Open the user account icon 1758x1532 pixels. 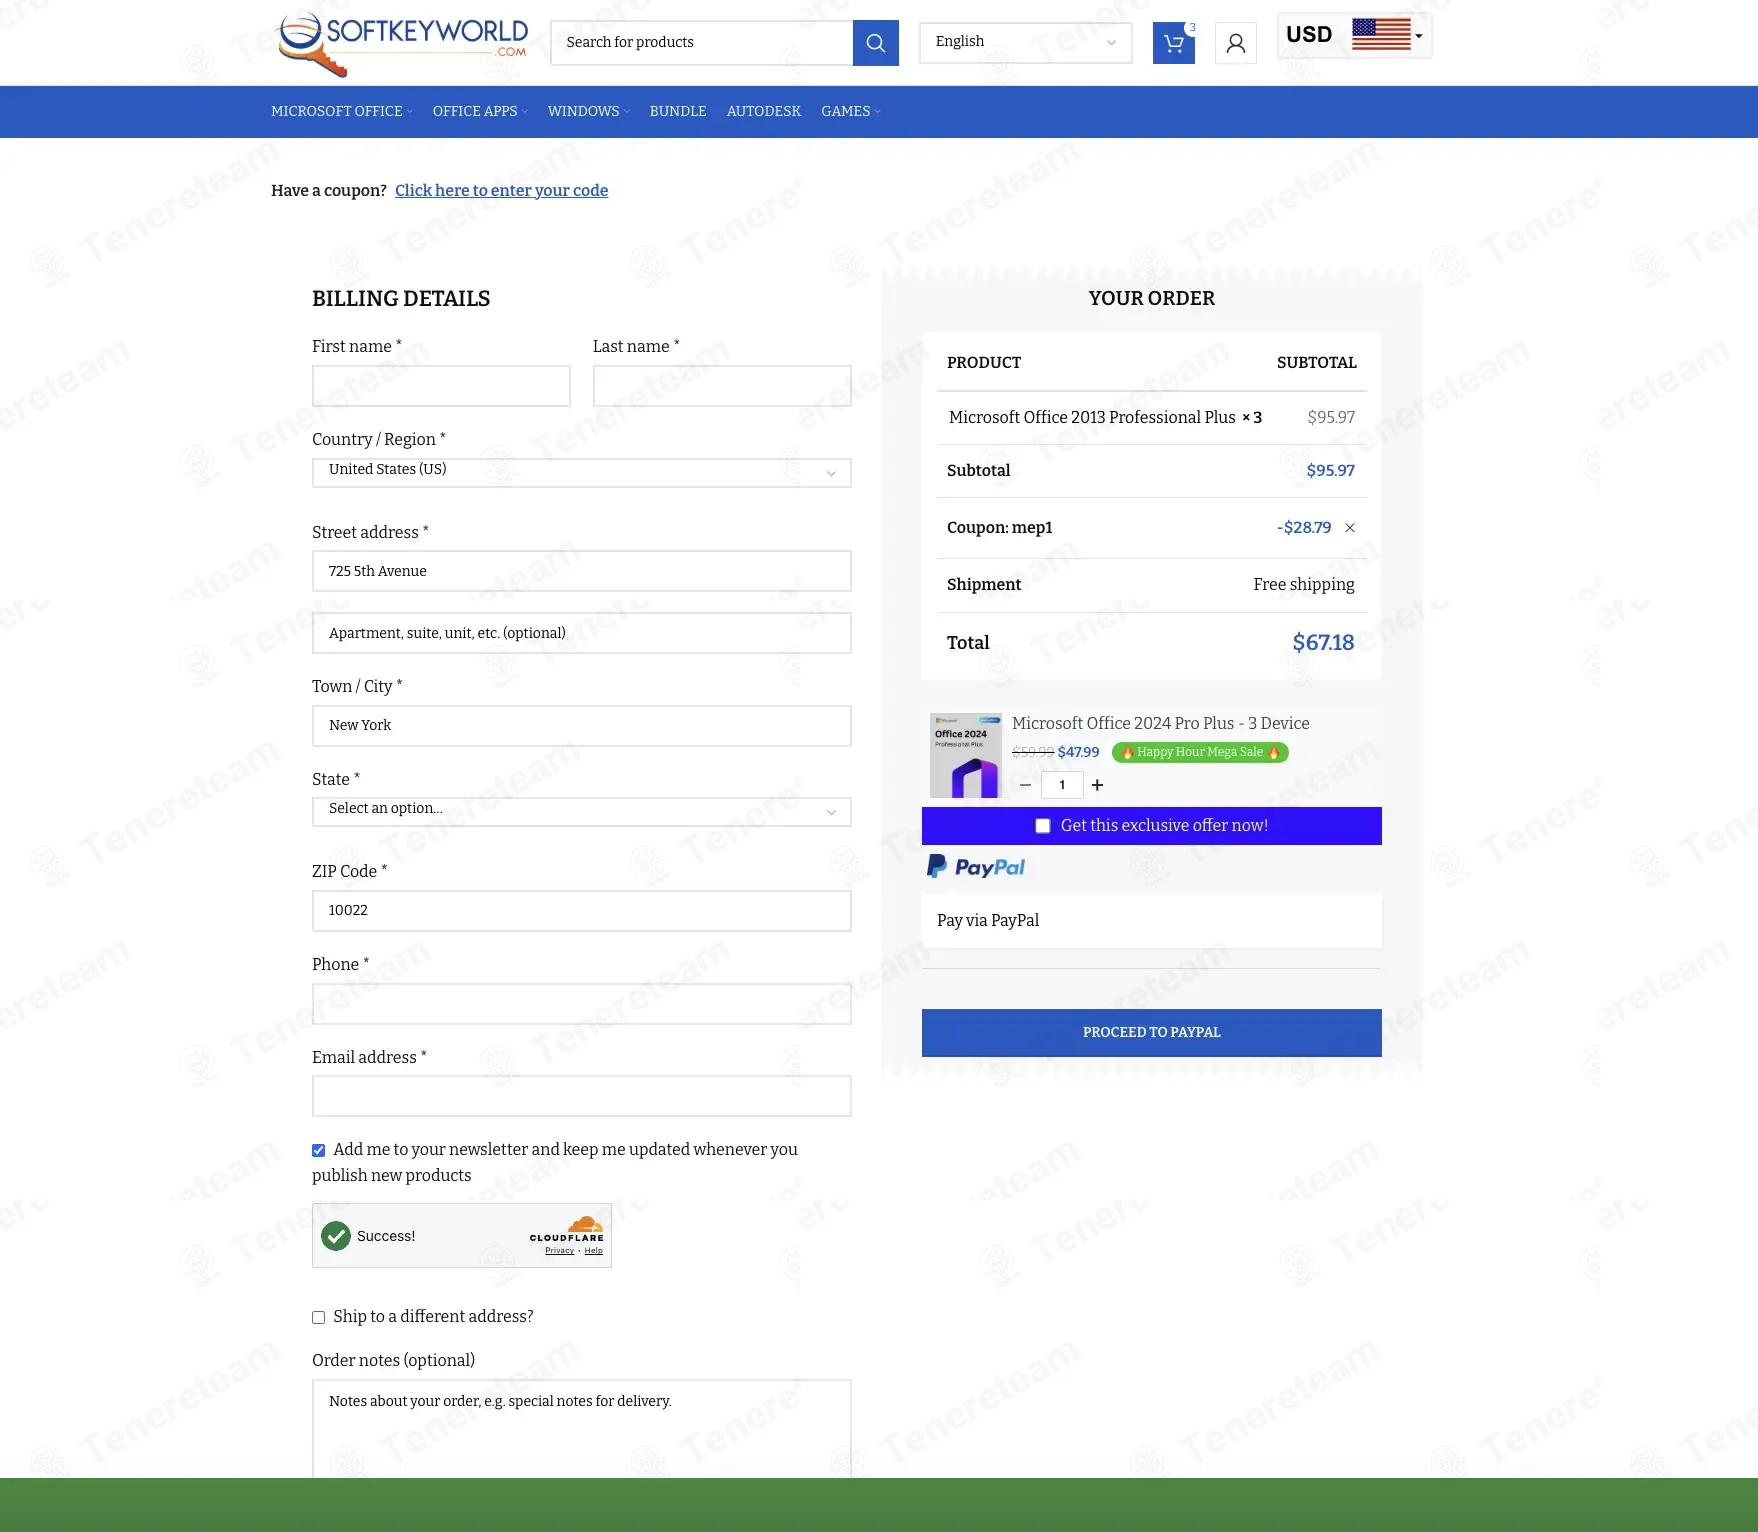tap(1235, 43)
